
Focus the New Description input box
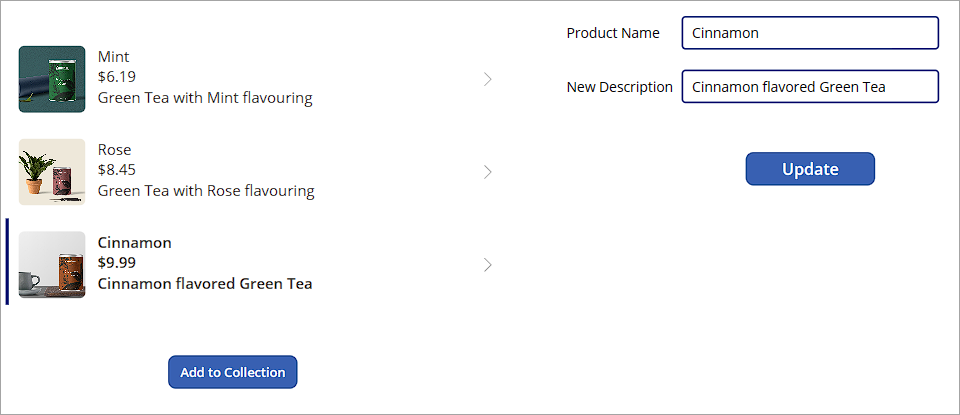coord(809,87)
